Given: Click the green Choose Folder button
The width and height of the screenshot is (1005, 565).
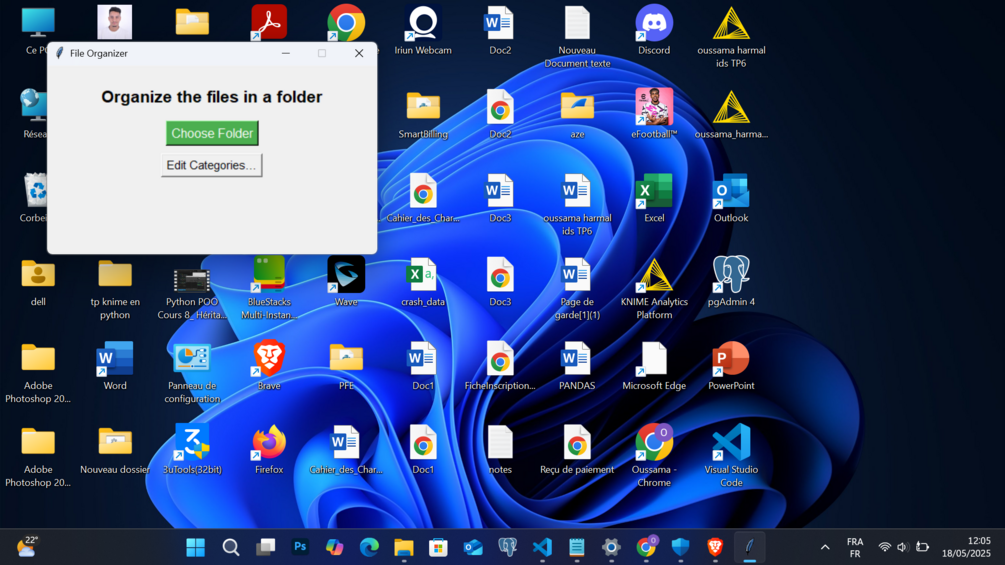Looking at the screenshot, I should click(212, 133).
